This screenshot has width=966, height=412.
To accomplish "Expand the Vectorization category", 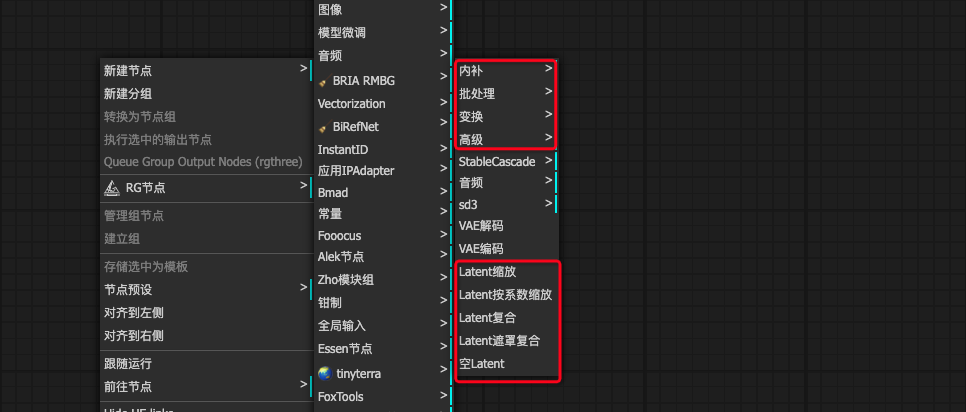I will pos(383,103).
